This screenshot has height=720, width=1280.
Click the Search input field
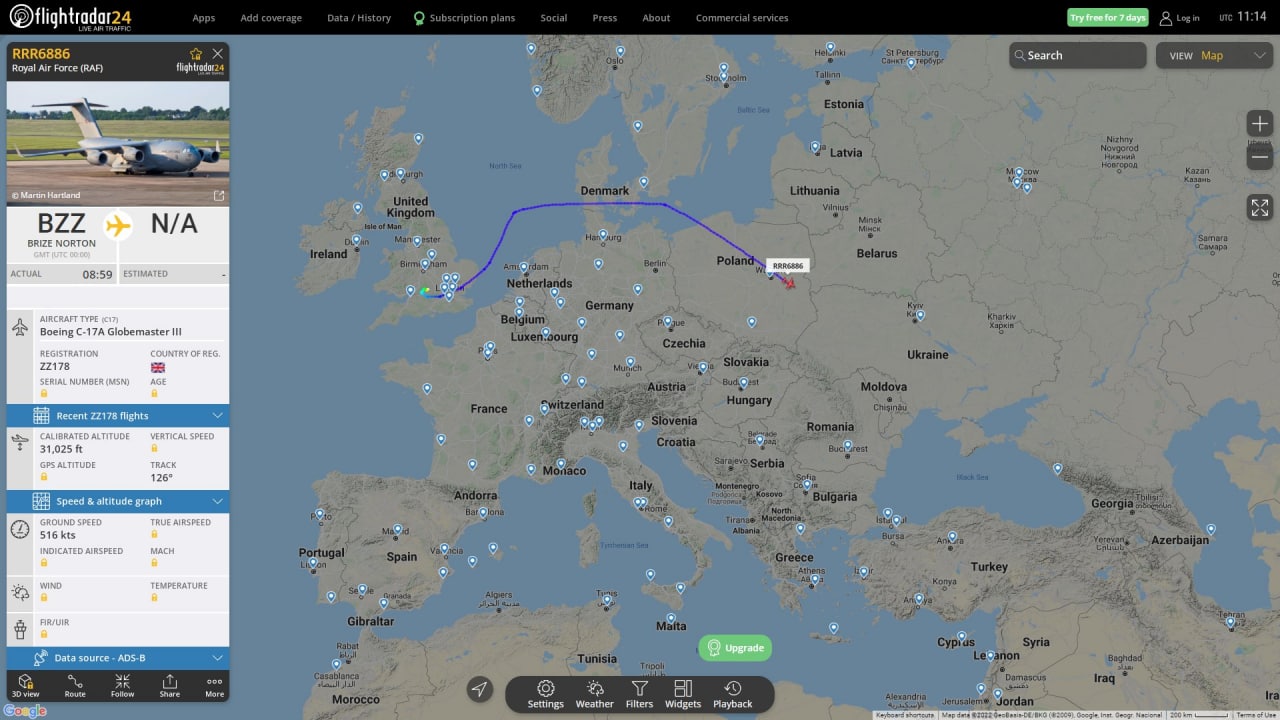pyautogui.click(x=1078, y=55)
